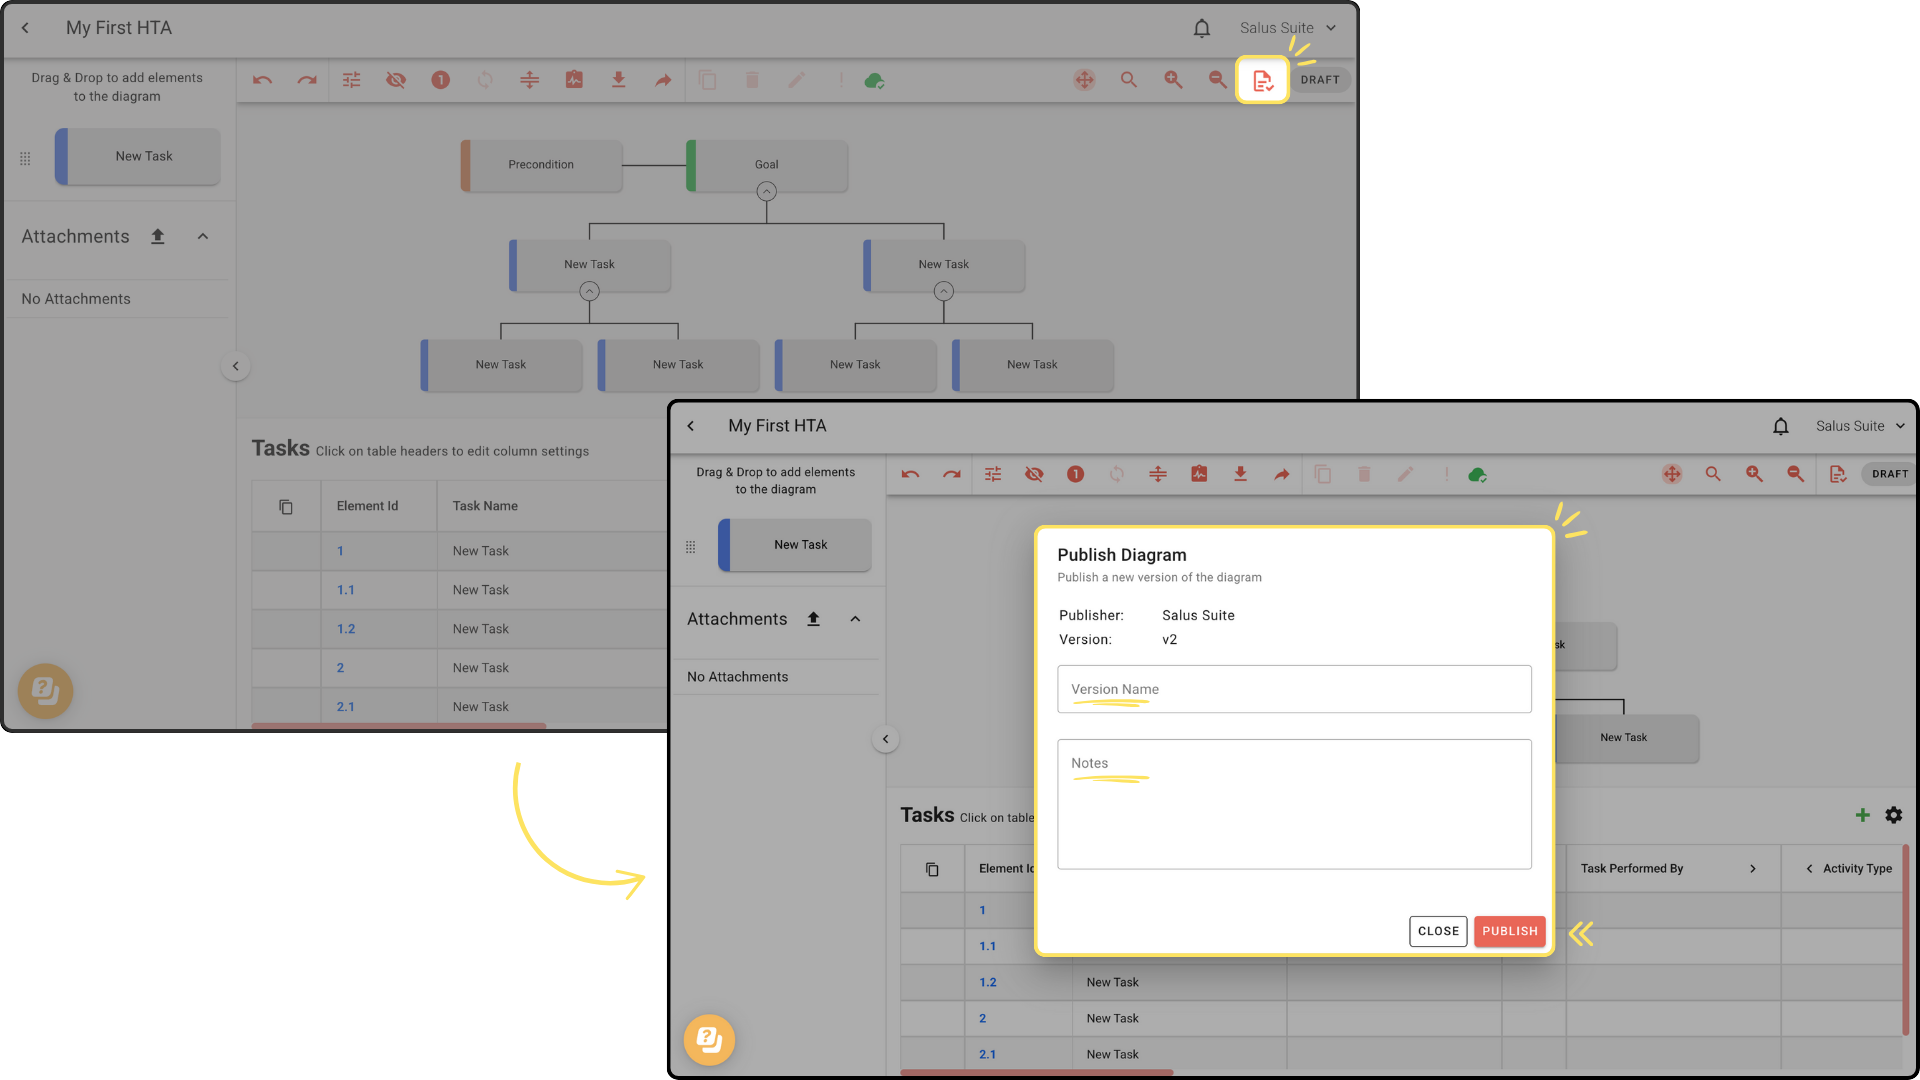The image size is (1920, 1080).
Task: Click green plus icon to add task column
Action: [1862, 815]
